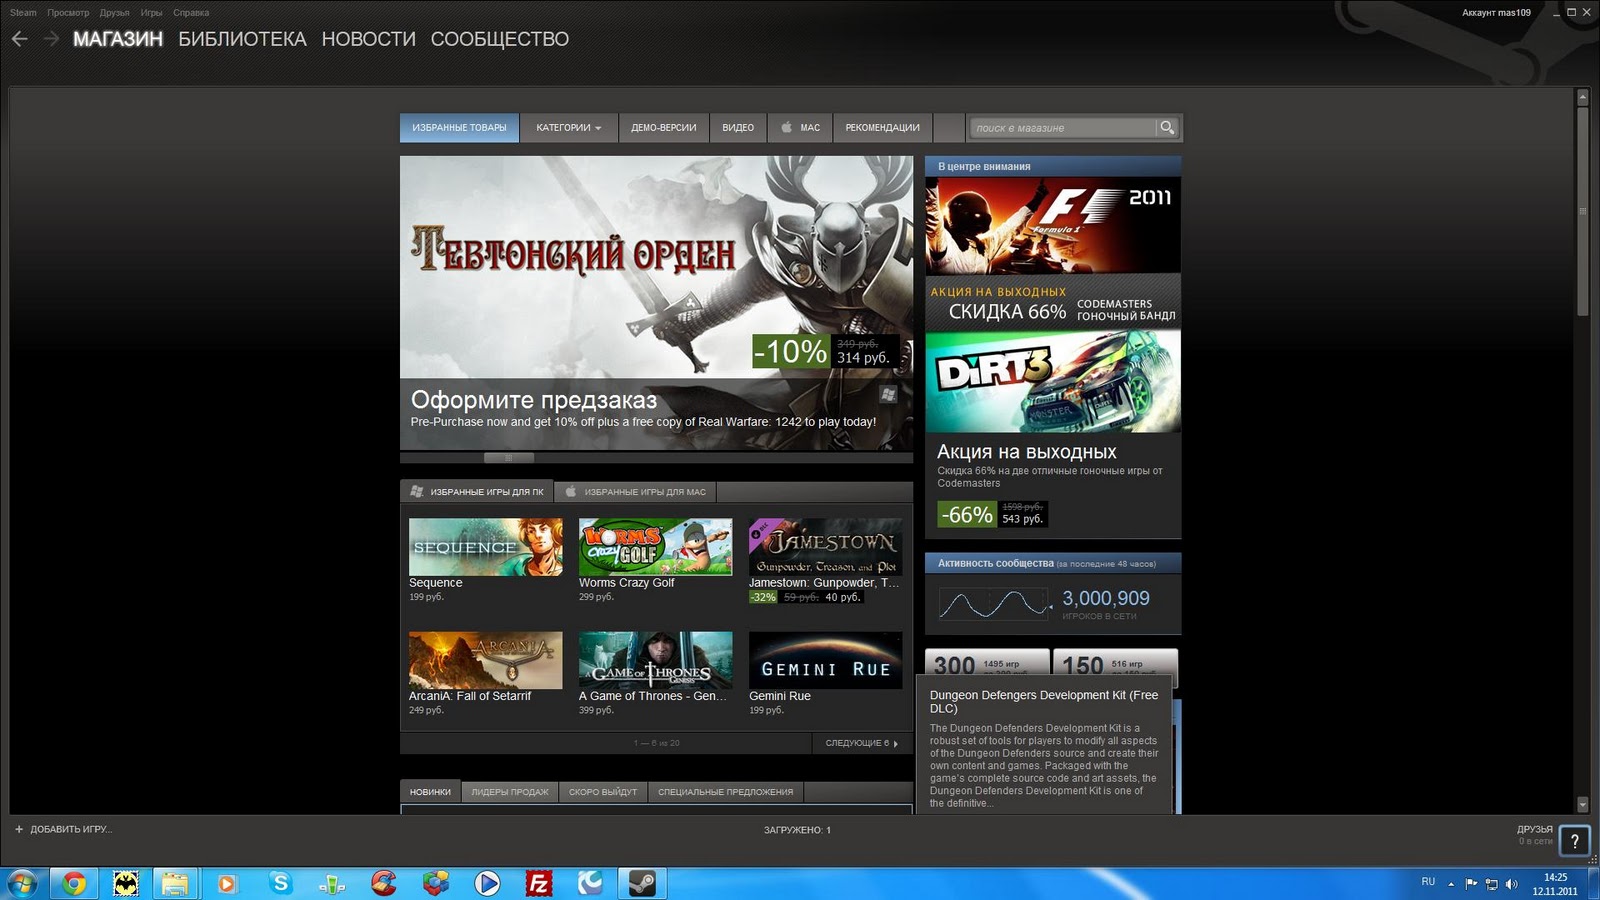Go to the НОВОСТИ section
The width and height of the screenshot is (1600, 900).
tap(368, 39)
